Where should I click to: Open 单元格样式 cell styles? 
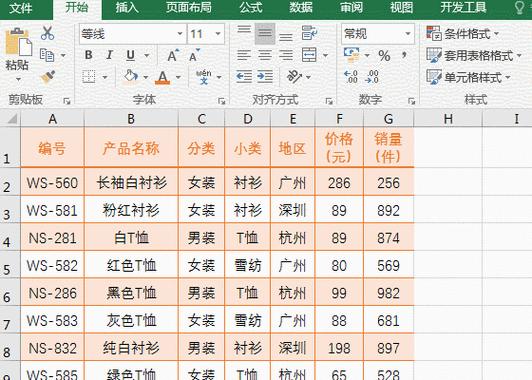(468, 77)
